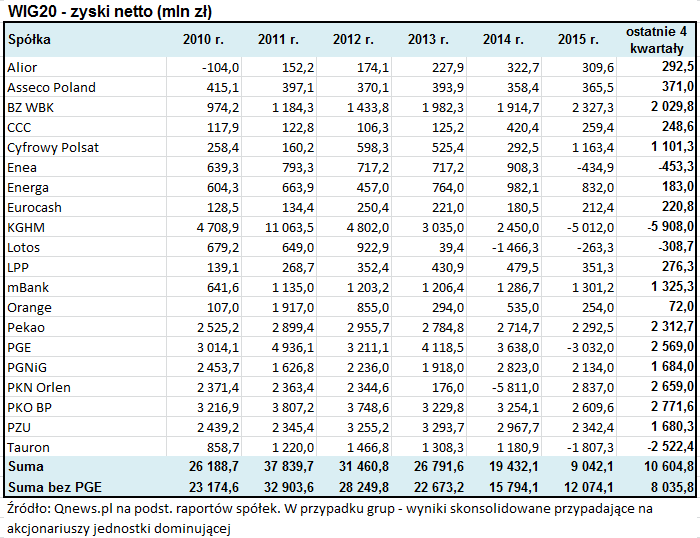Select the '2010 r.' column header
700x538 pixels.
(204, 40)
